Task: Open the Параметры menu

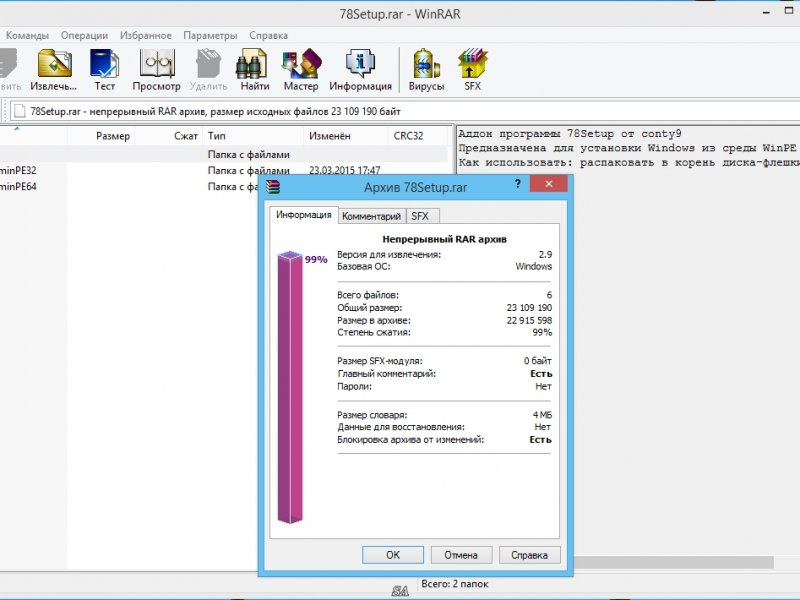Action: click(x=210, y=35)
